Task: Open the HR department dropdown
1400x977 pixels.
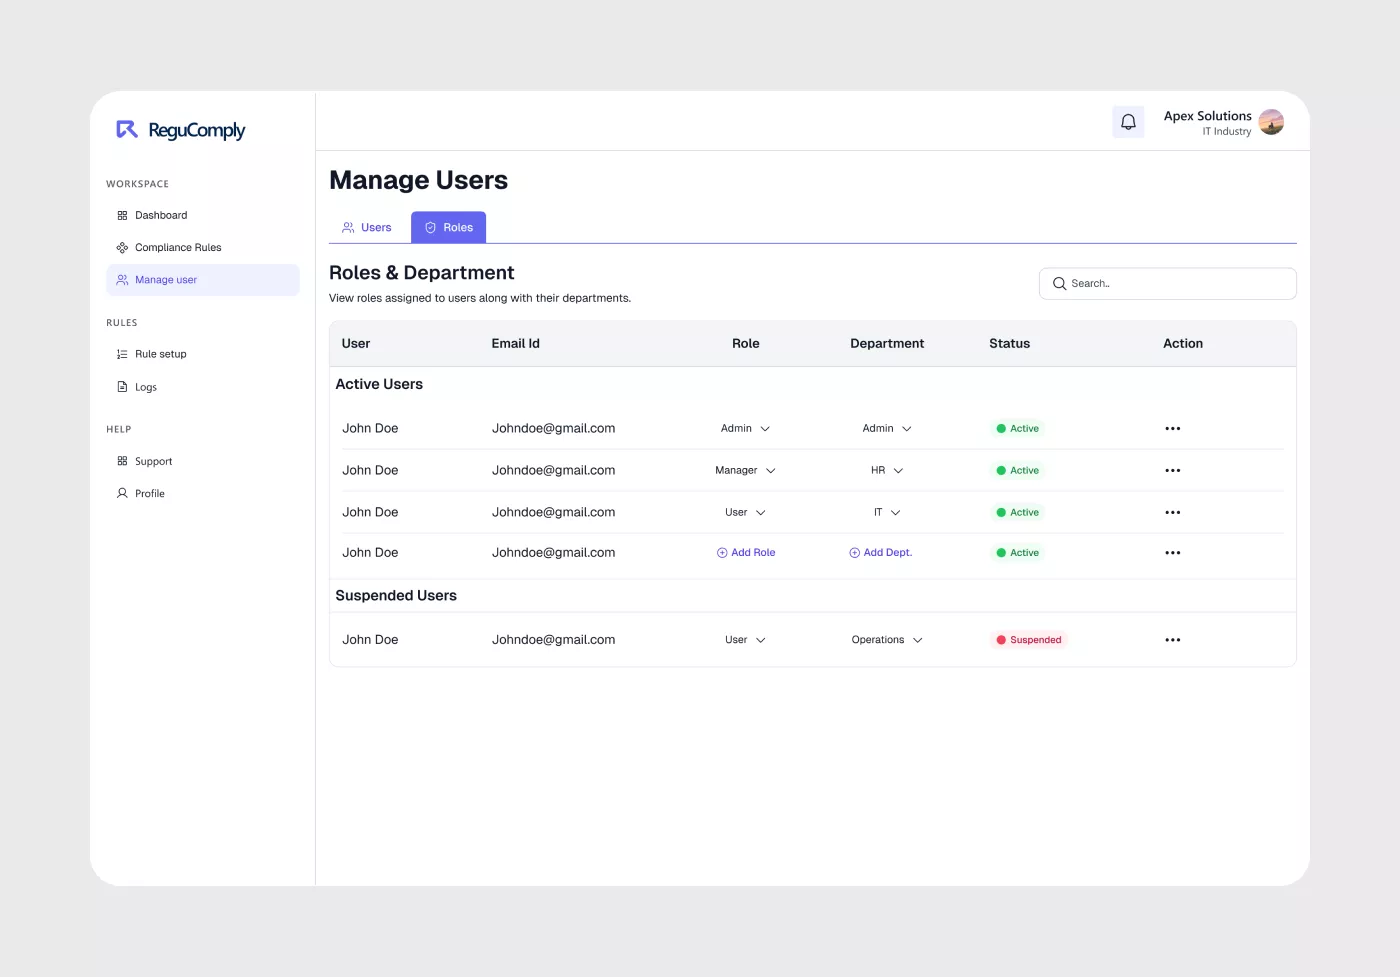Action: [887, 470]
